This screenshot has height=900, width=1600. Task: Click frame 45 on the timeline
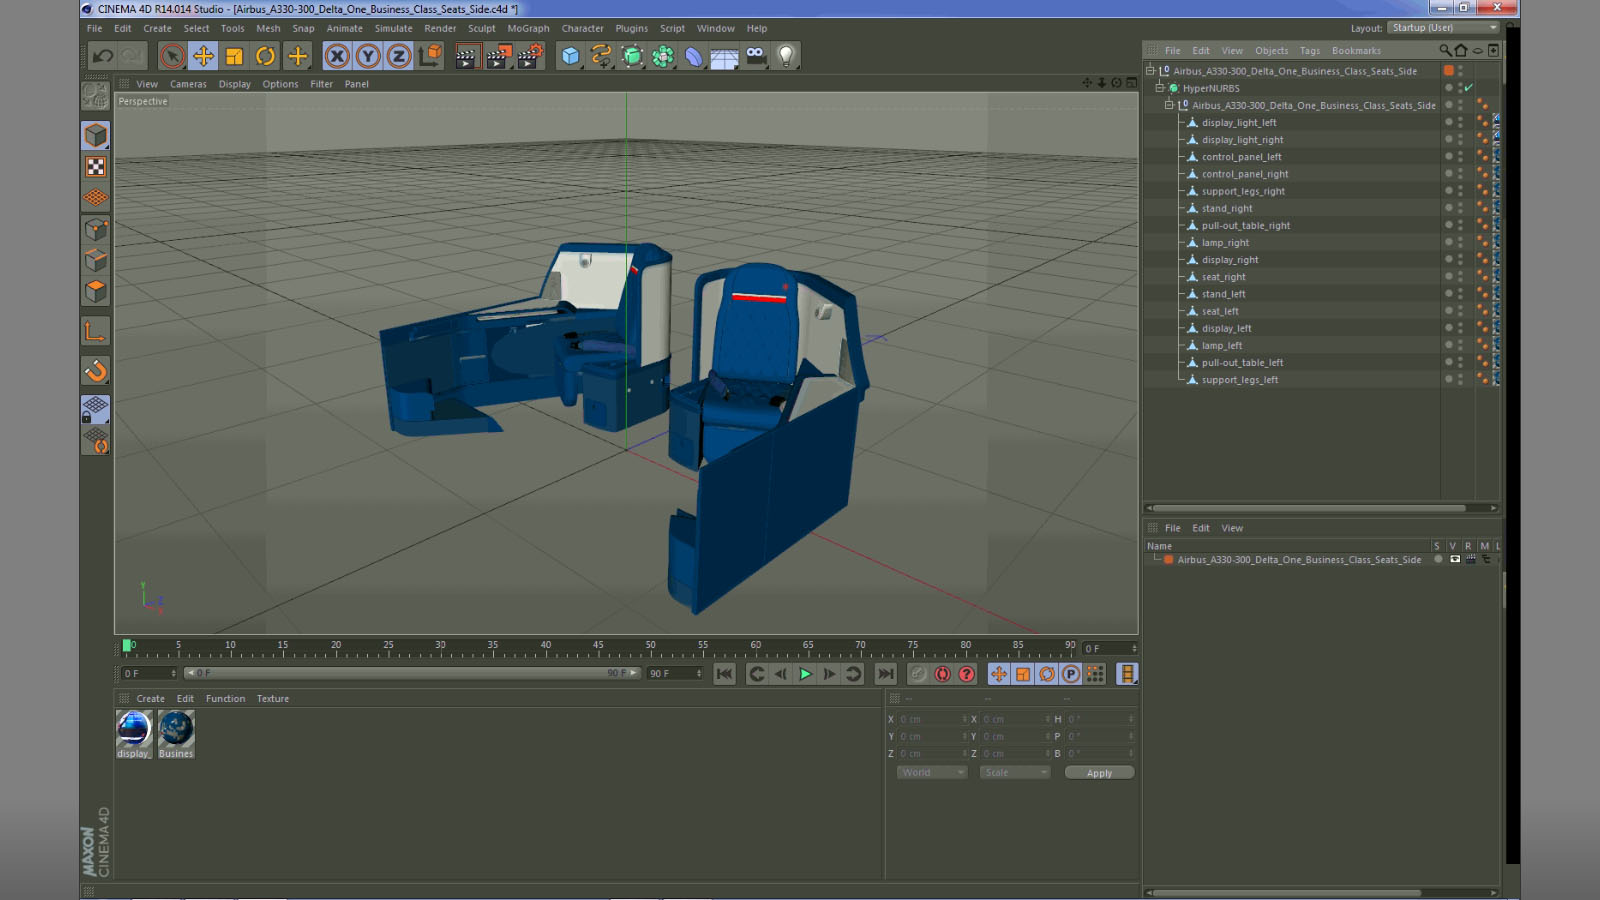598,646
